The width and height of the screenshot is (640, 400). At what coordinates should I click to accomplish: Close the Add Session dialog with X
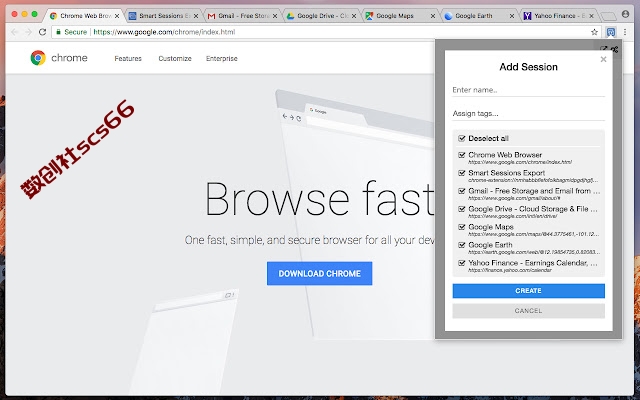tap(603, 60)
